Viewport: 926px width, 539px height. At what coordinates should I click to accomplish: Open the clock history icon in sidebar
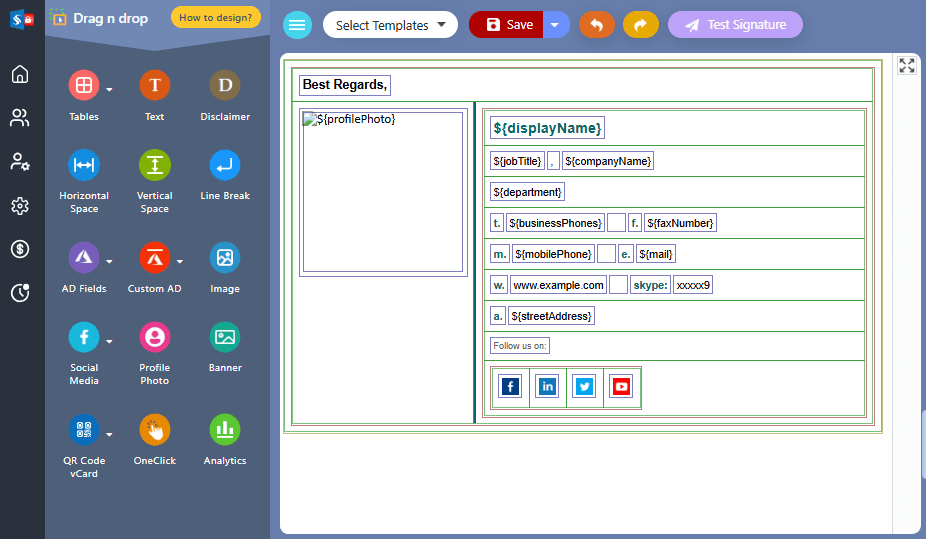coord(20,292)
